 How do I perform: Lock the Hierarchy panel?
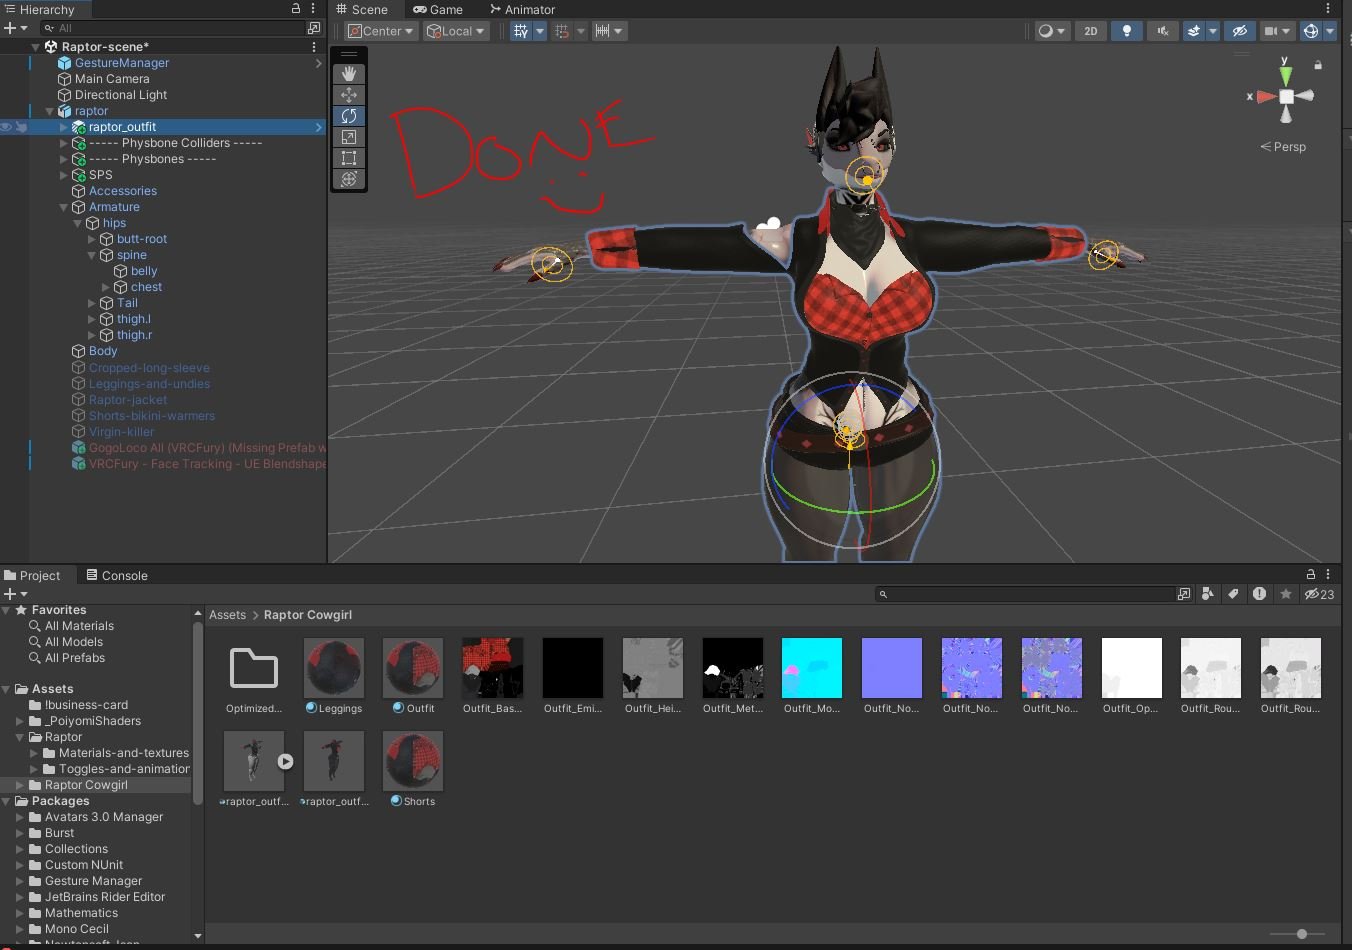(296, 8)
